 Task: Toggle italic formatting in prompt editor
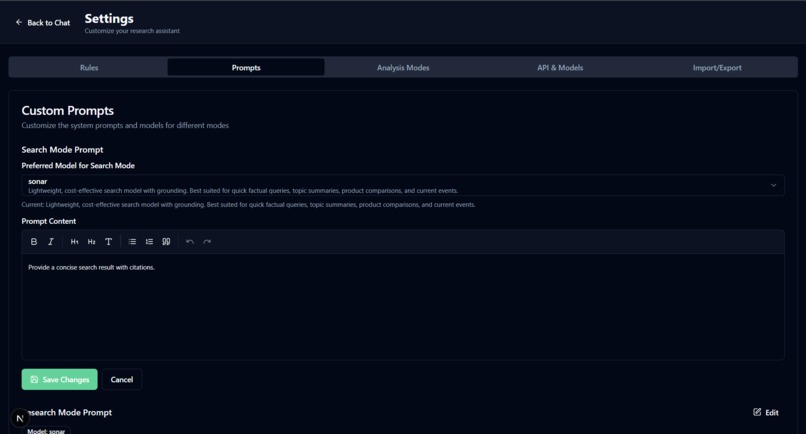[51, 242]
